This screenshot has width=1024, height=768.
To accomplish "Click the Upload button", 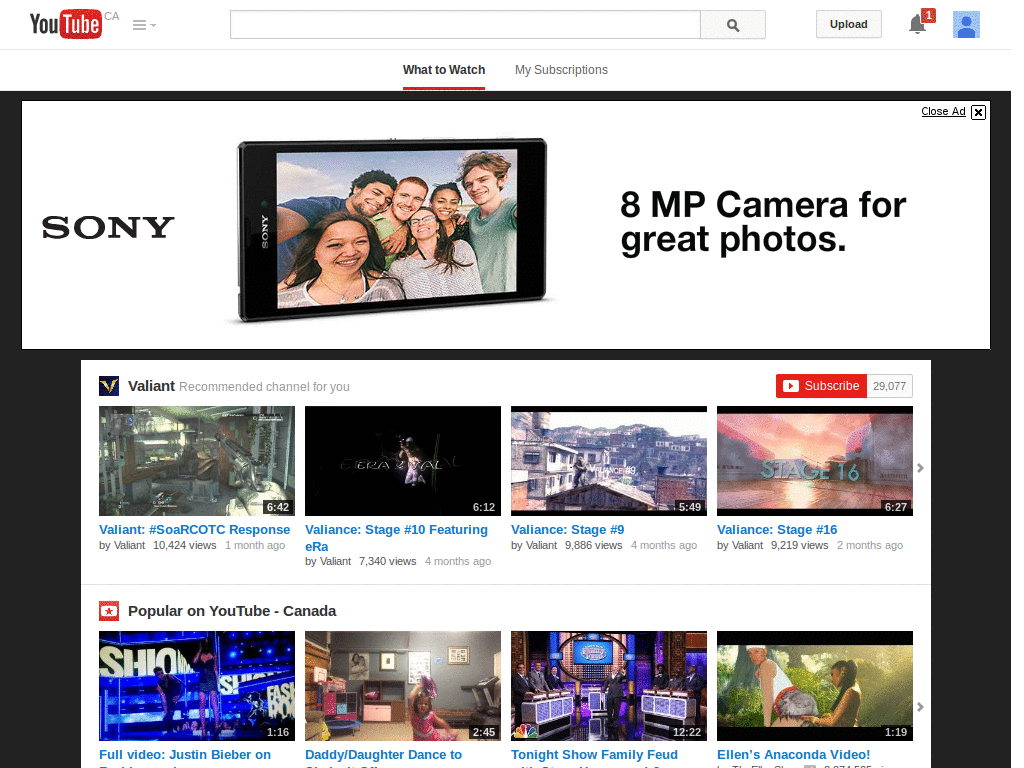I will tap(848, 24).
